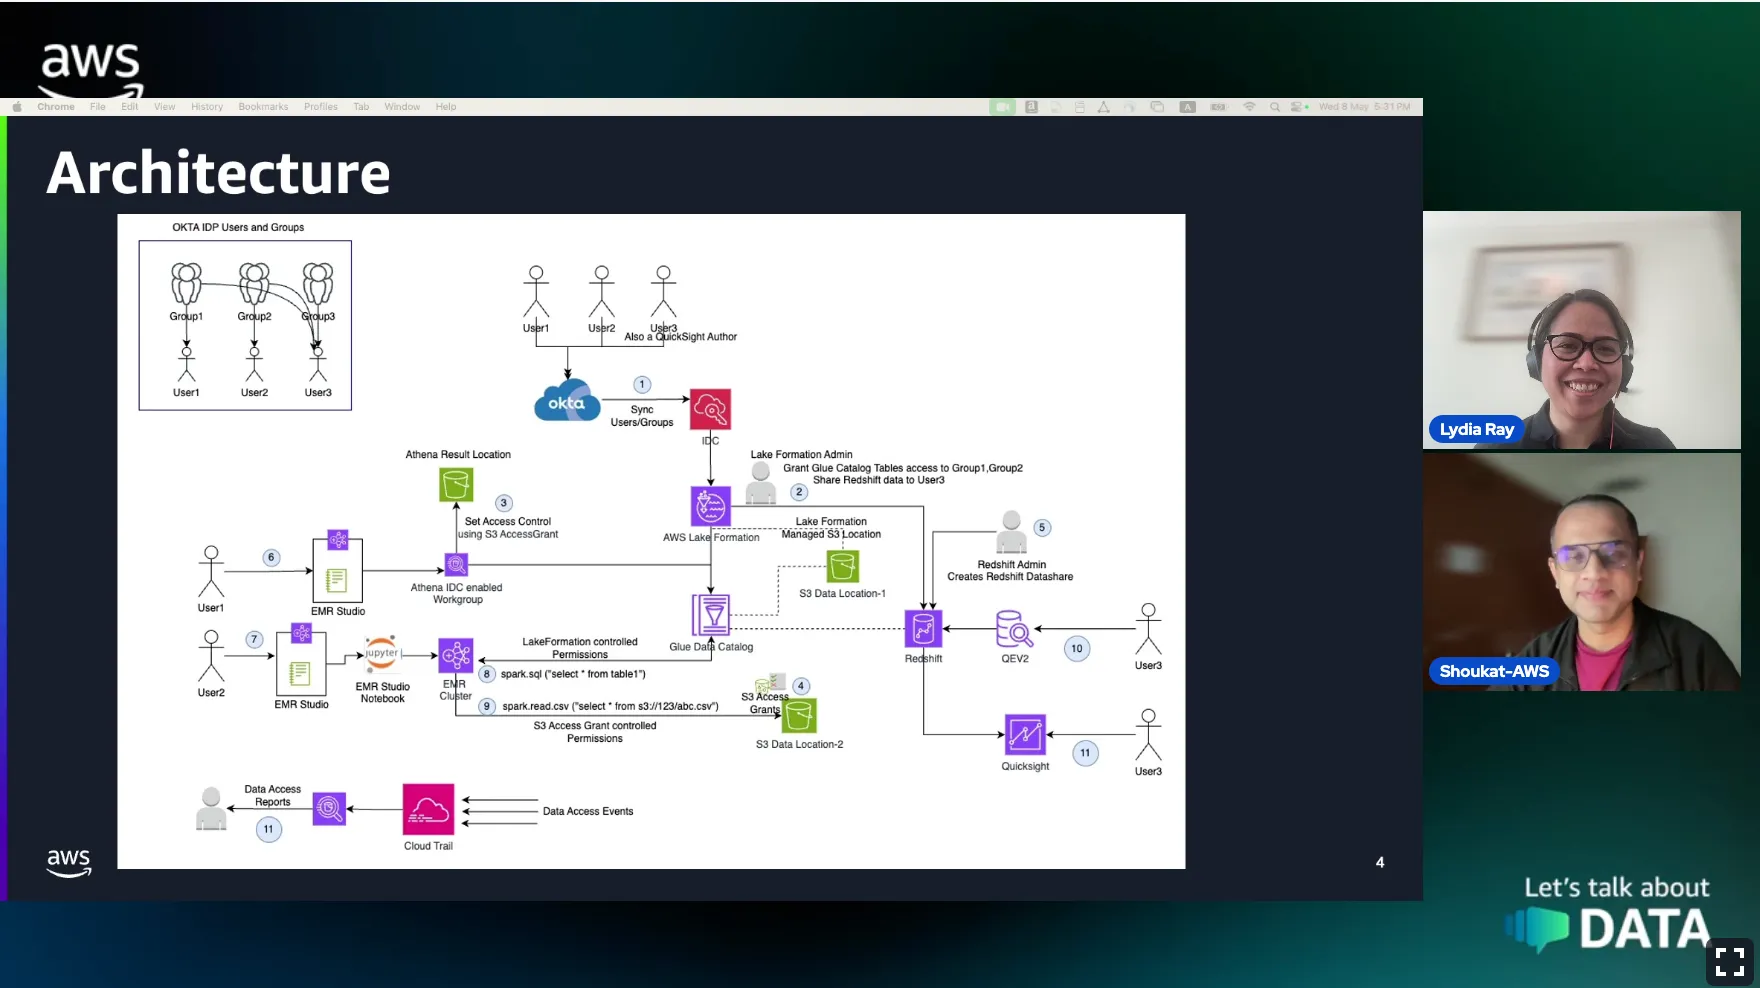Click the Wi-Fi status icon in menu bar
This screenshot has width=1760, height=988.
tap(1249, 107)
